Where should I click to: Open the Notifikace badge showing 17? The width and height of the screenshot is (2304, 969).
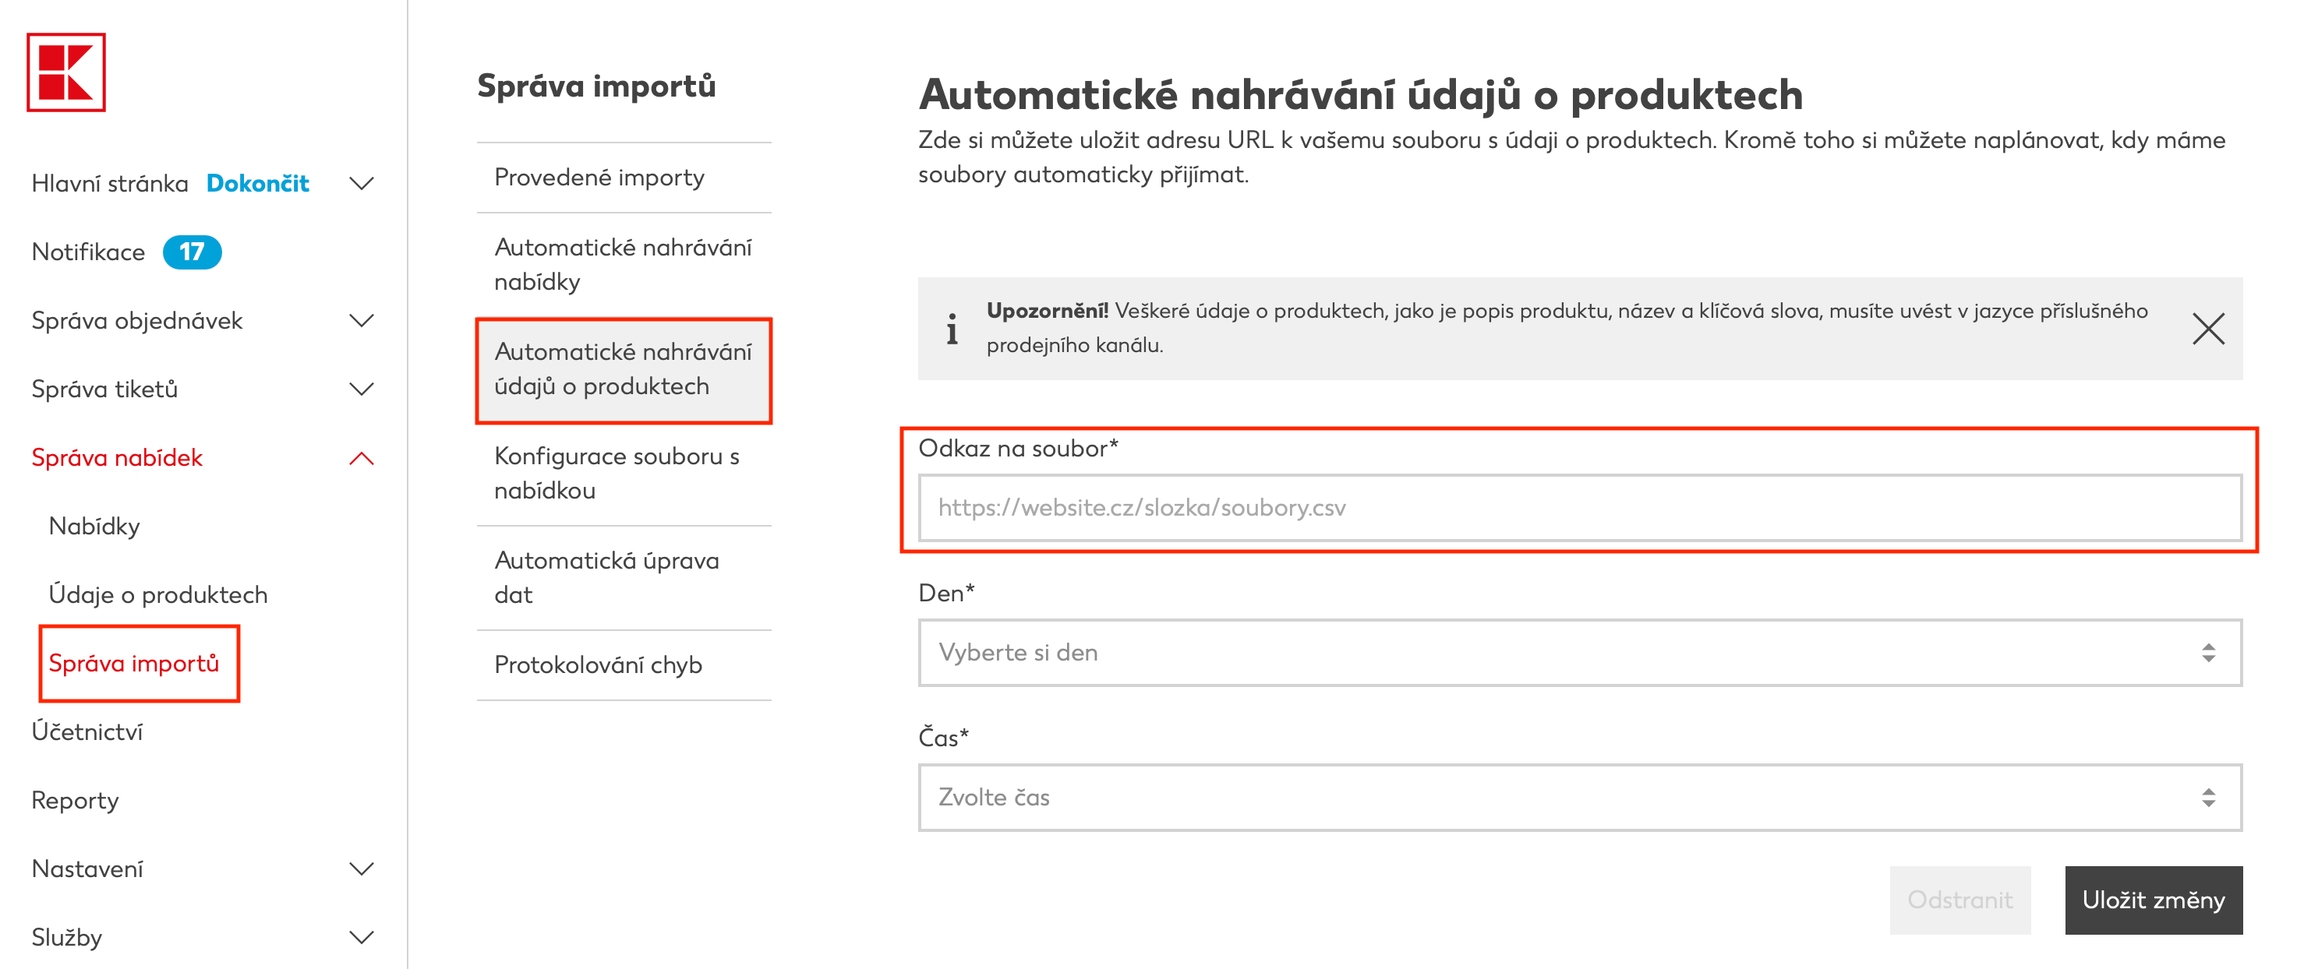(192, 252)
